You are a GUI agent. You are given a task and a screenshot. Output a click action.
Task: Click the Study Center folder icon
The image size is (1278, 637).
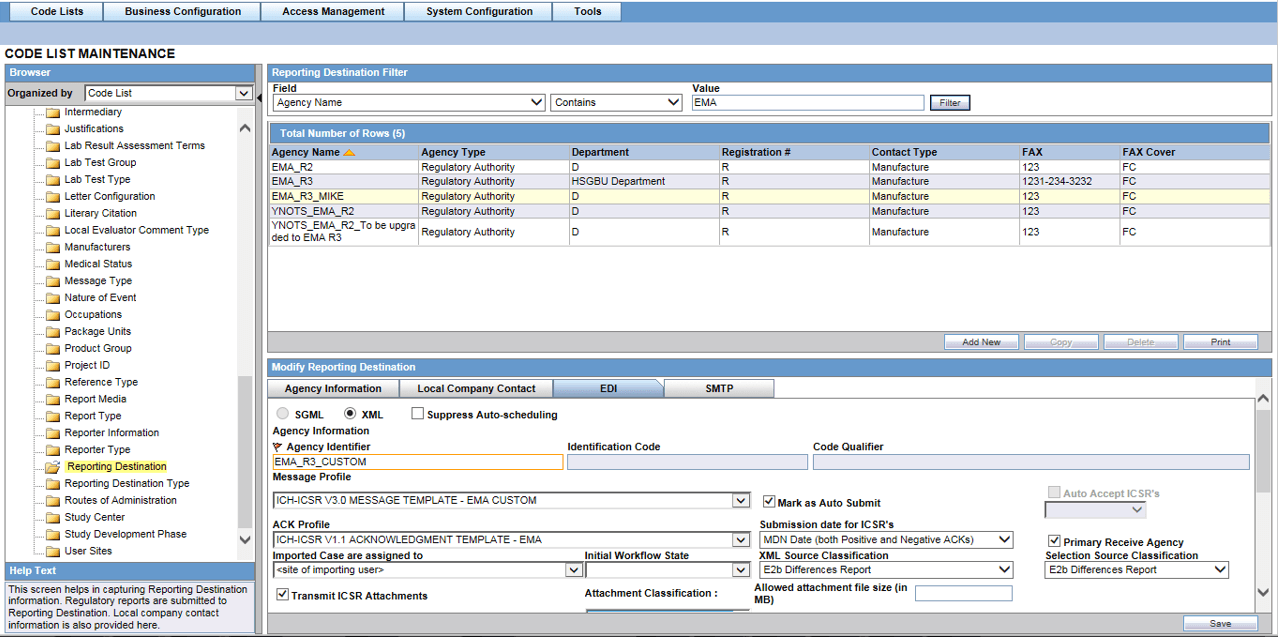[52, 518]
